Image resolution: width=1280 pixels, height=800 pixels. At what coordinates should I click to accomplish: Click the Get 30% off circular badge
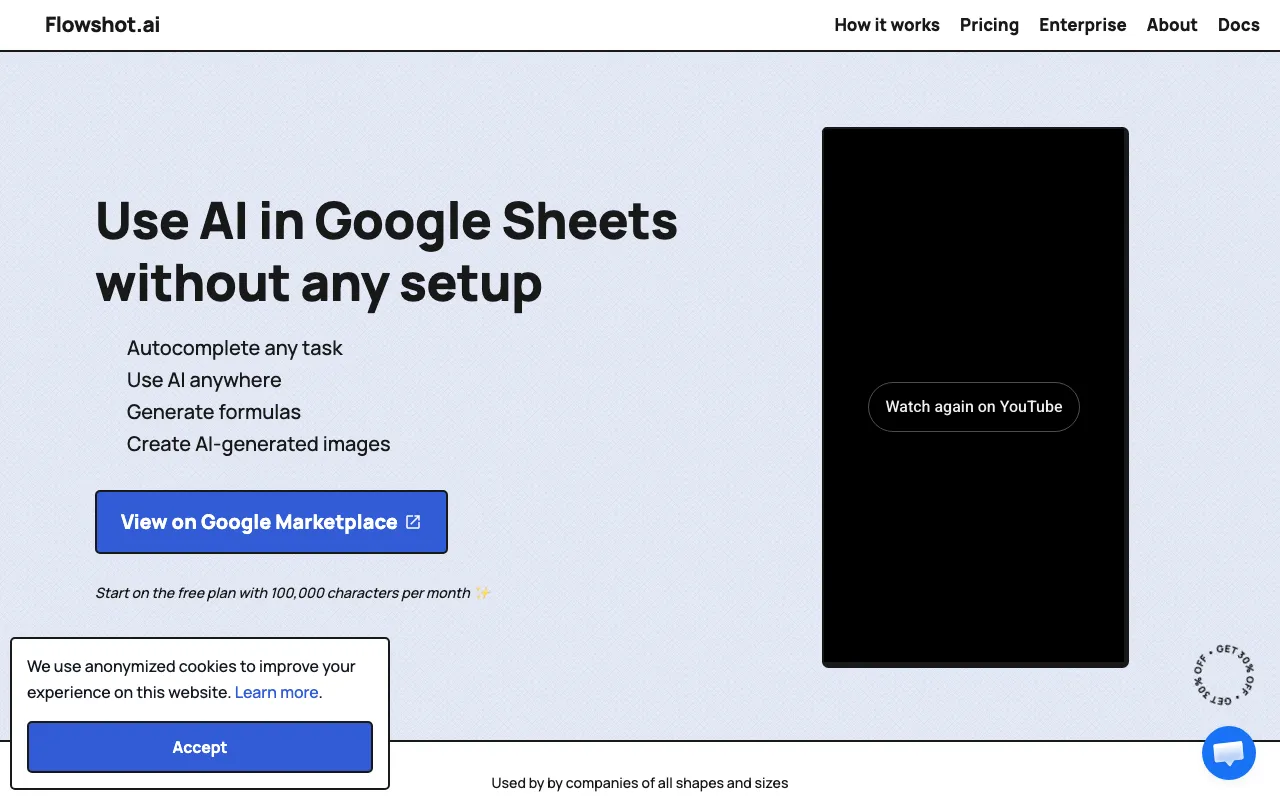point(1224,674)
